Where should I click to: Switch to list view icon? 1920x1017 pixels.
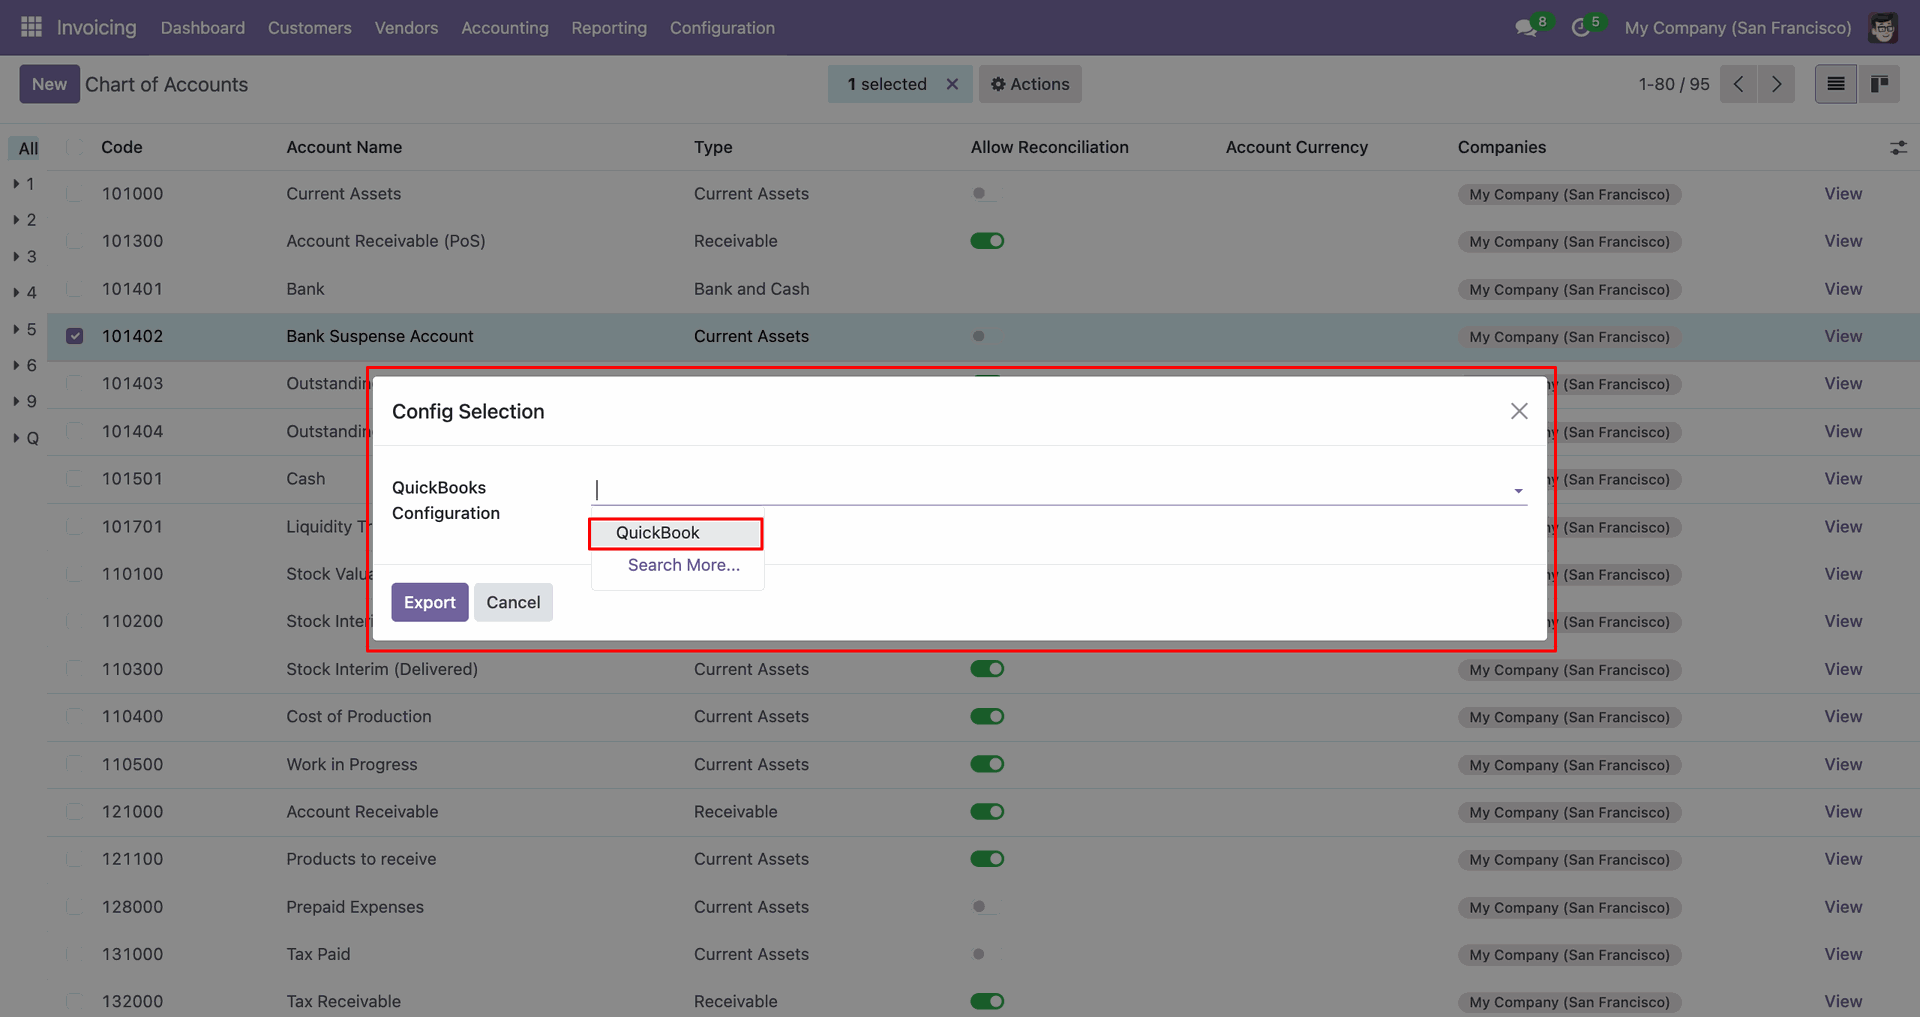coord(1835,84)
